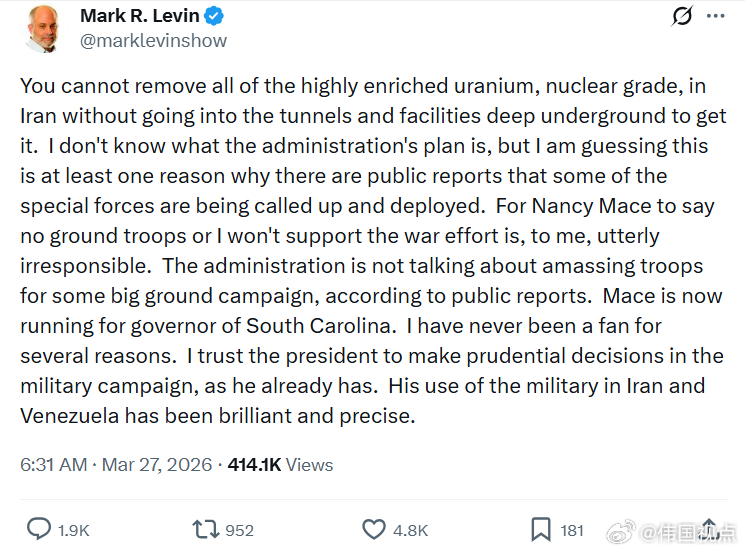745x552 pixels.
Task: Click the 952 reposts count
Action: (x=239, y=530)
